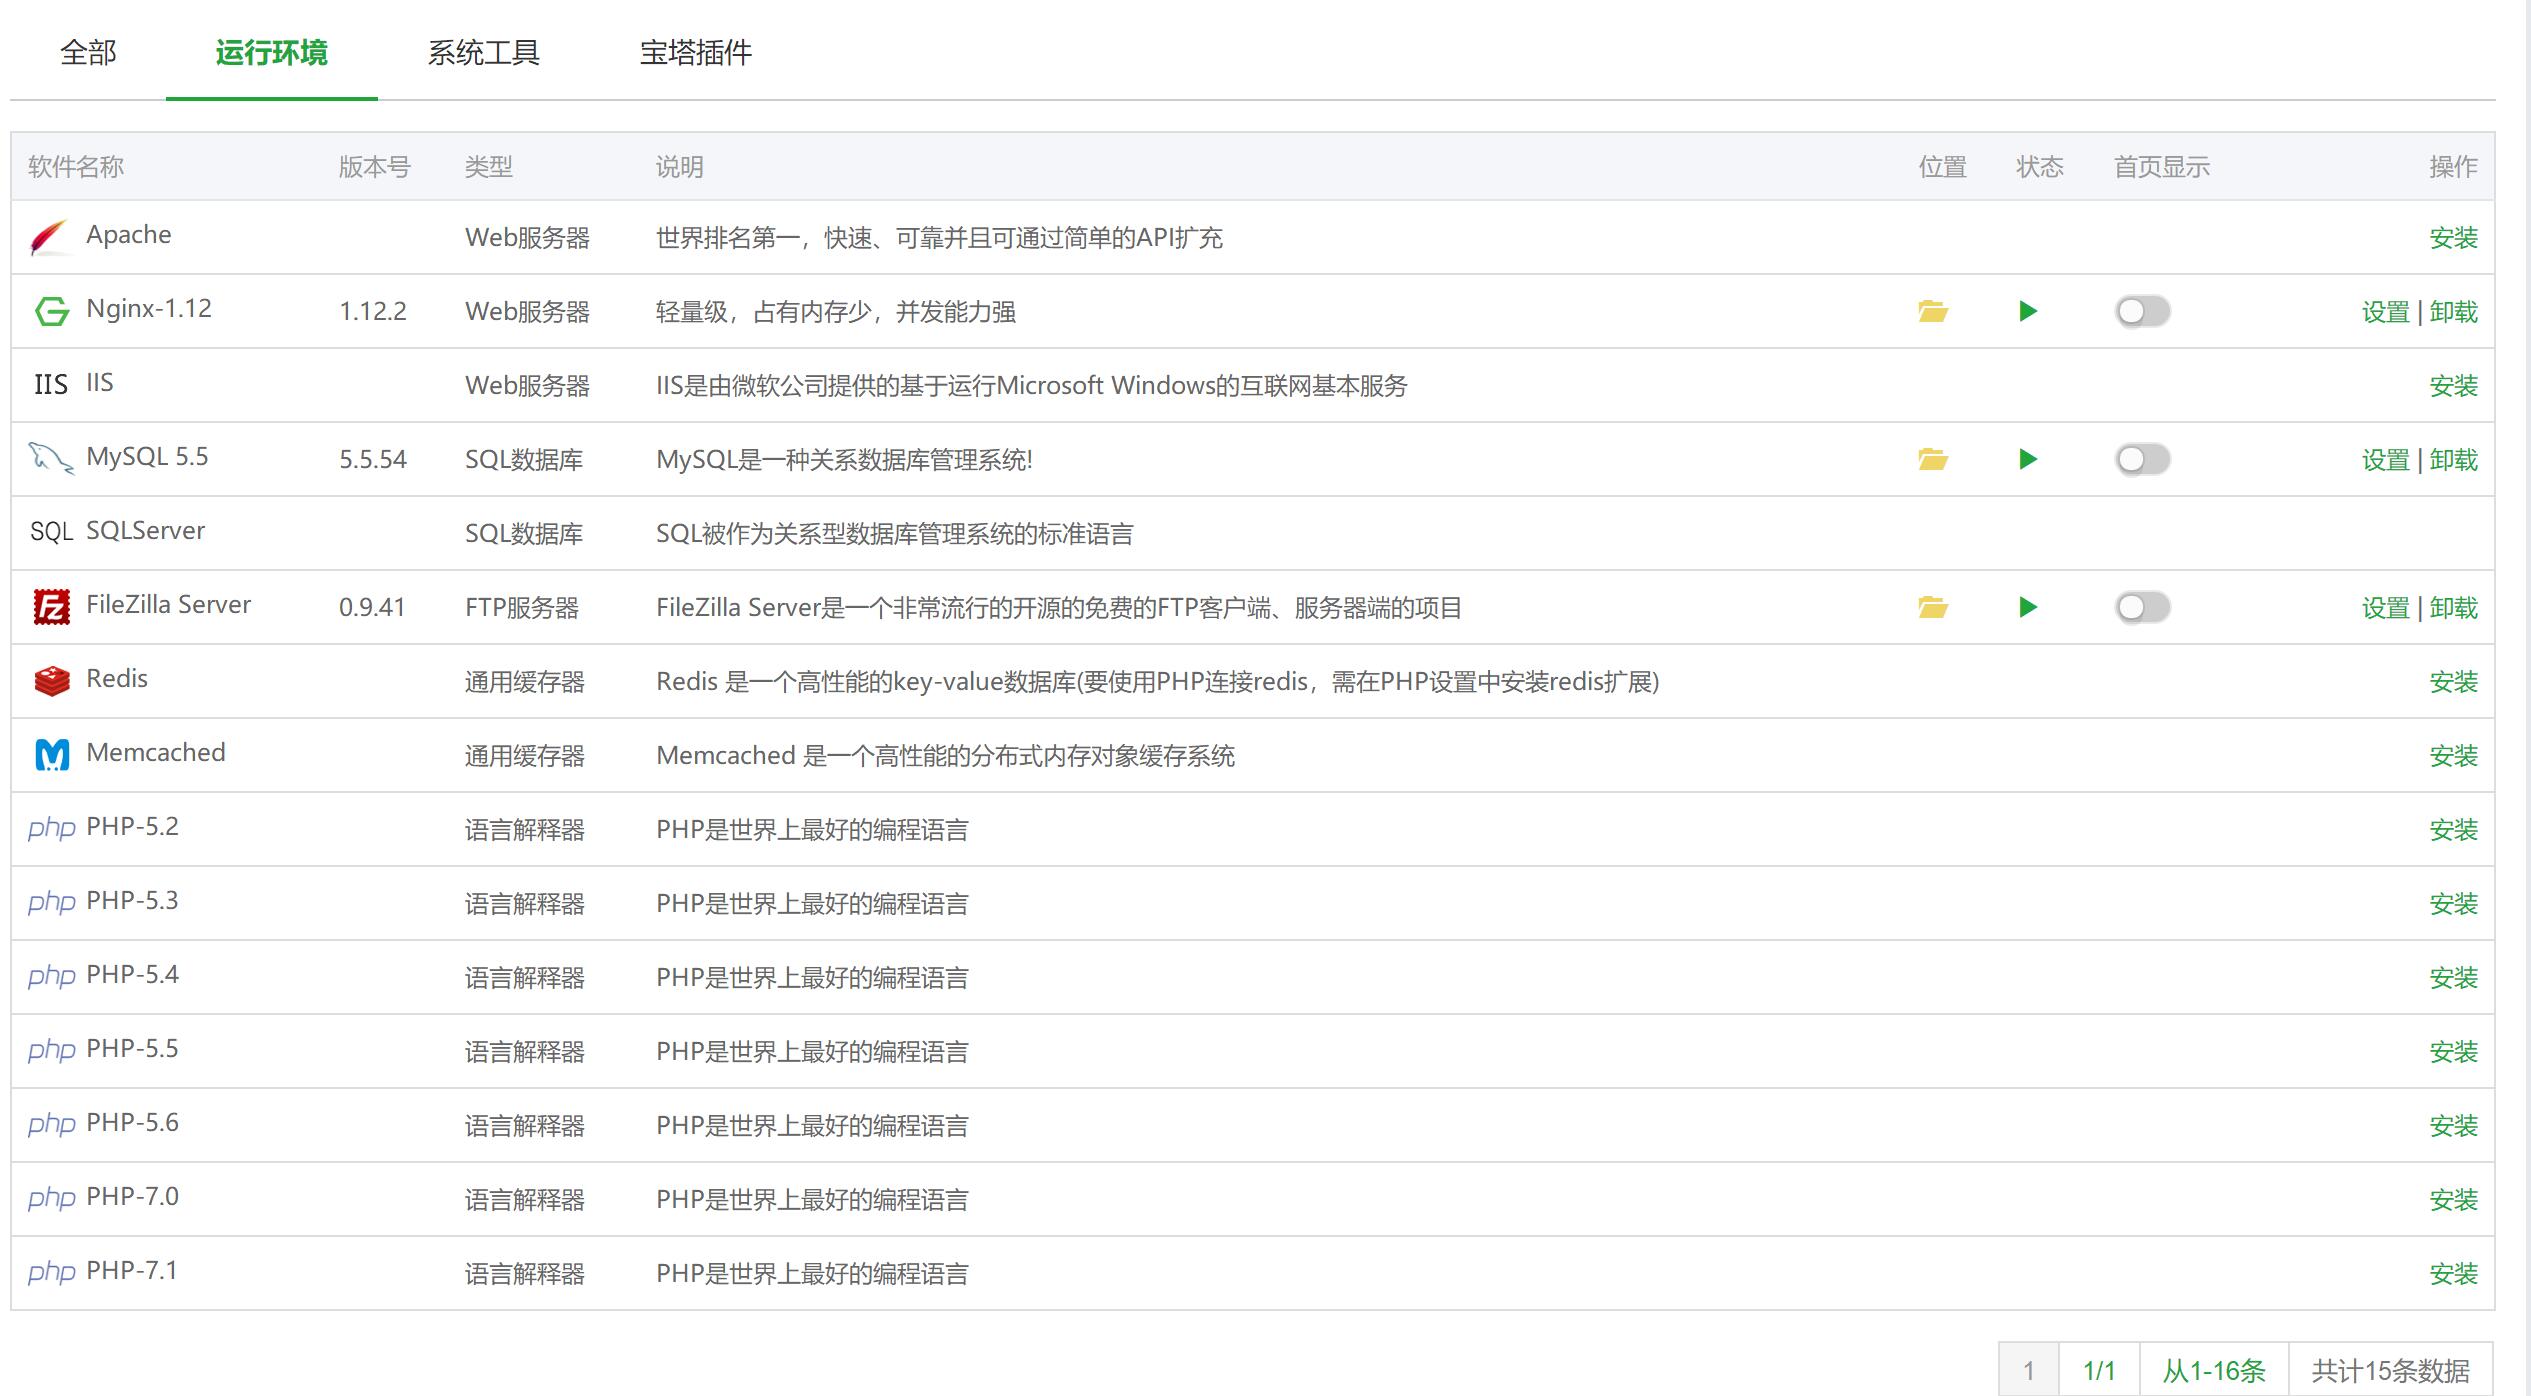Uninstall Nginx via 卸载 link
This screenshot has height=1396, width=2531.
2454,312
